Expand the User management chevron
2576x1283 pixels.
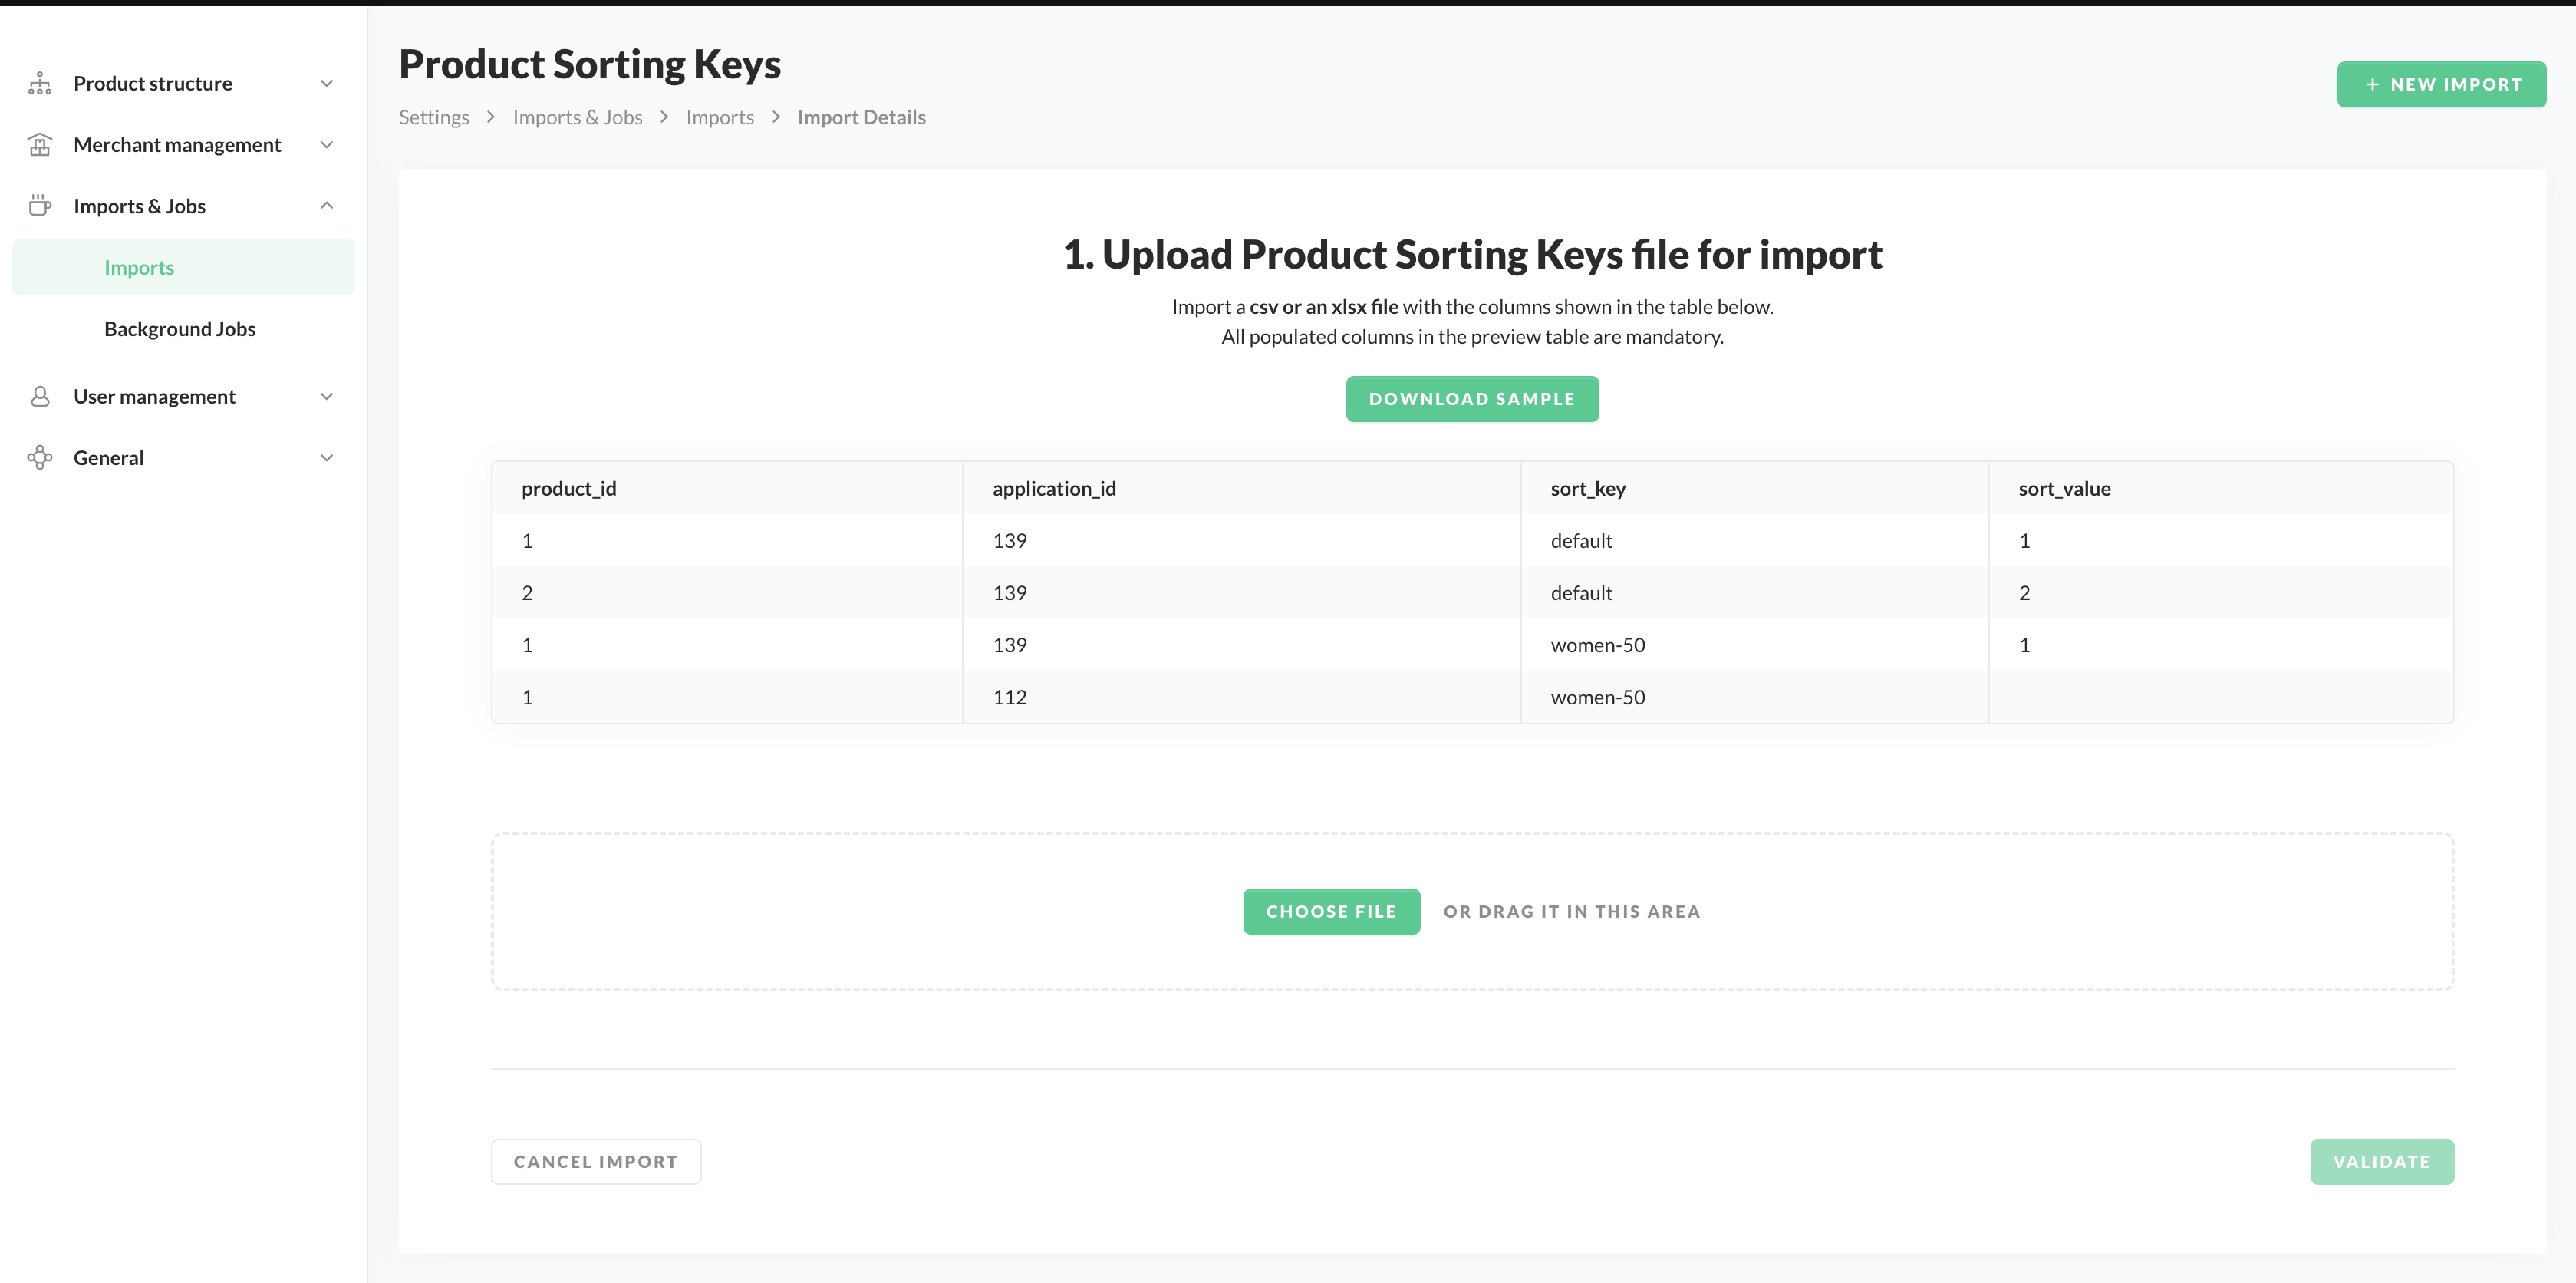pyautogui.click(x=326, y=396)
